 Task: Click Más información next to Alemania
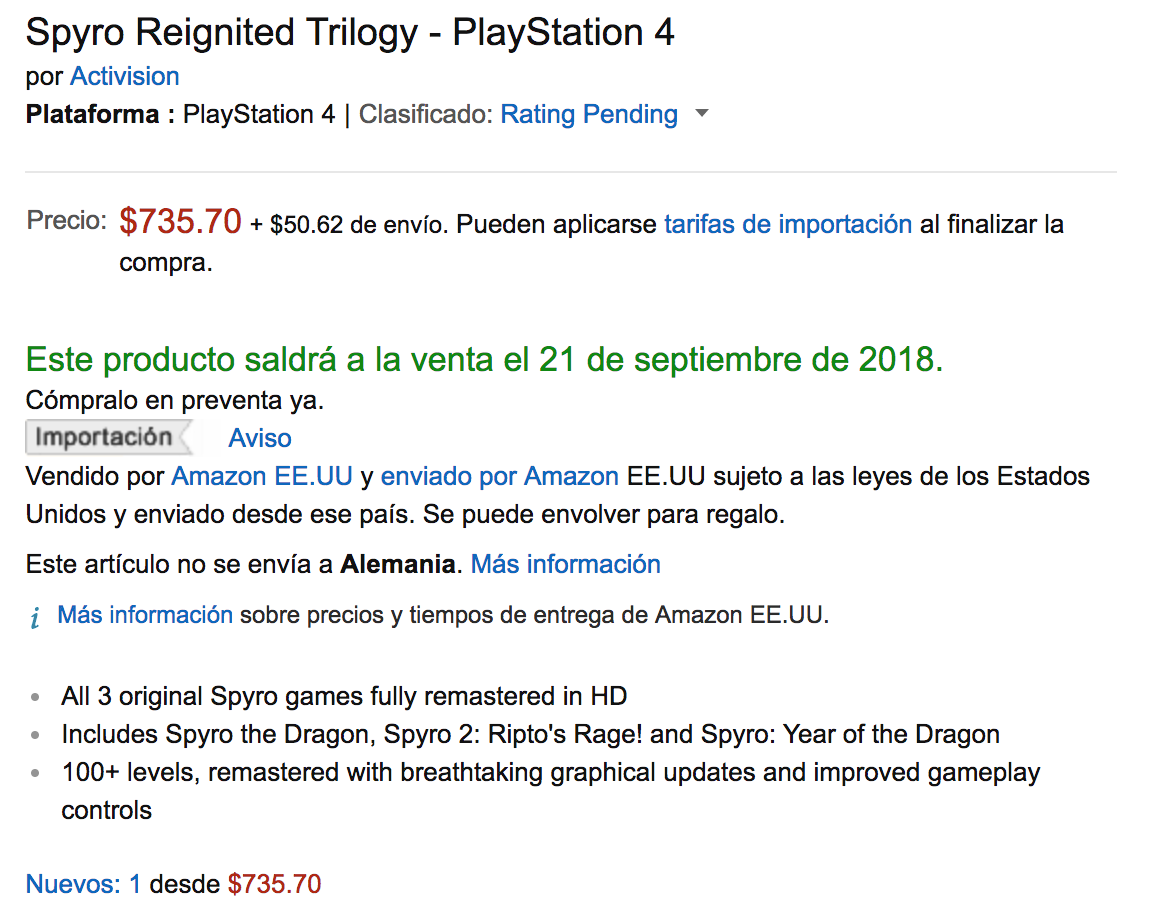(x=565, y=564)
